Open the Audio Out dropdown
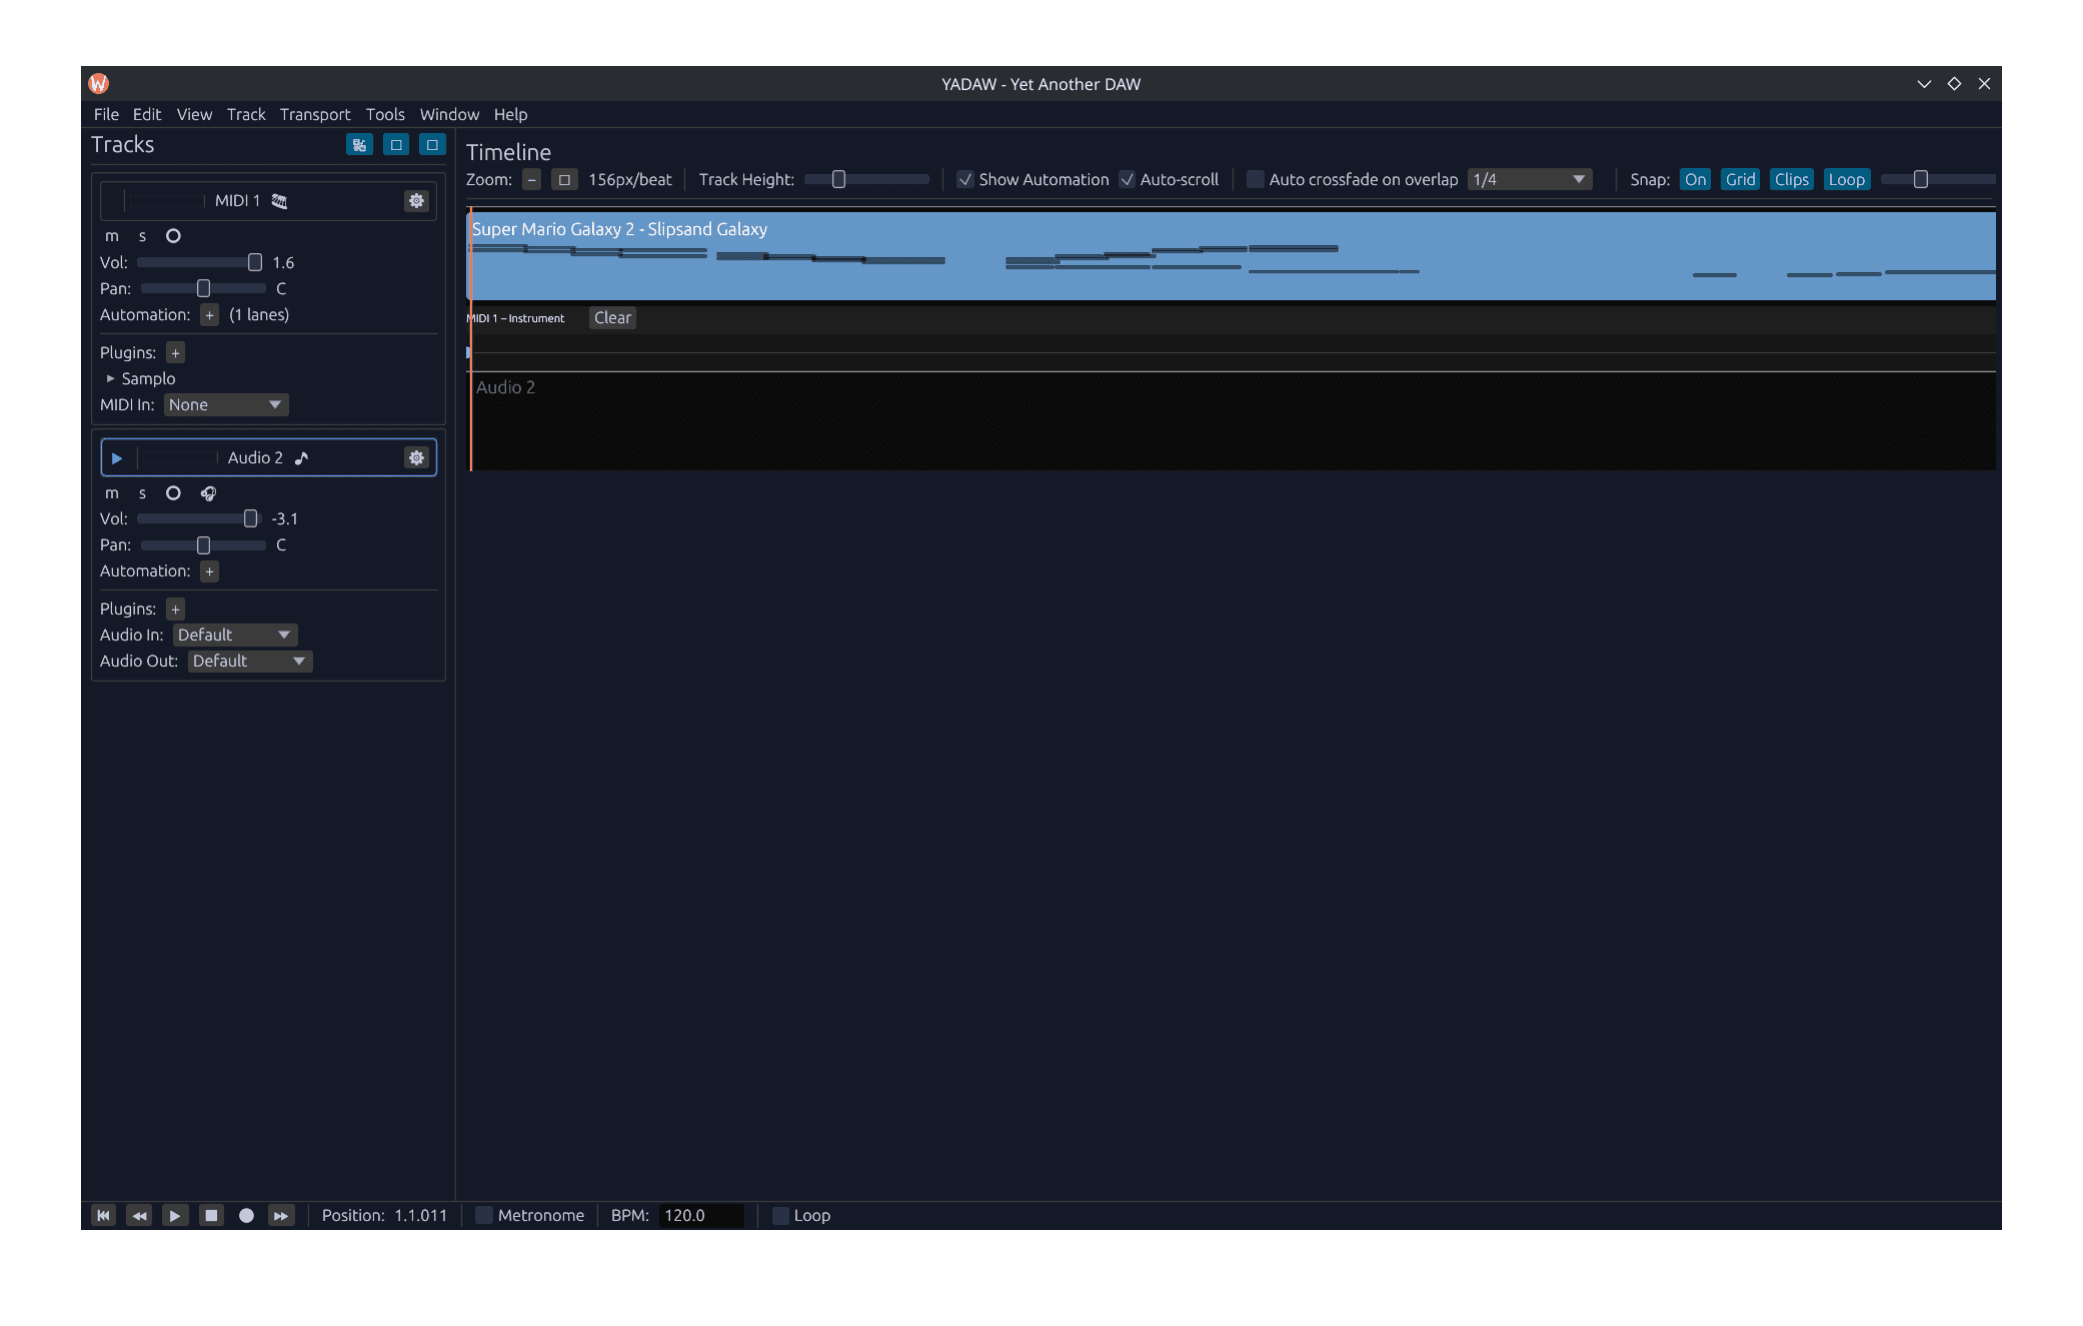 click(x=250, y=661)
